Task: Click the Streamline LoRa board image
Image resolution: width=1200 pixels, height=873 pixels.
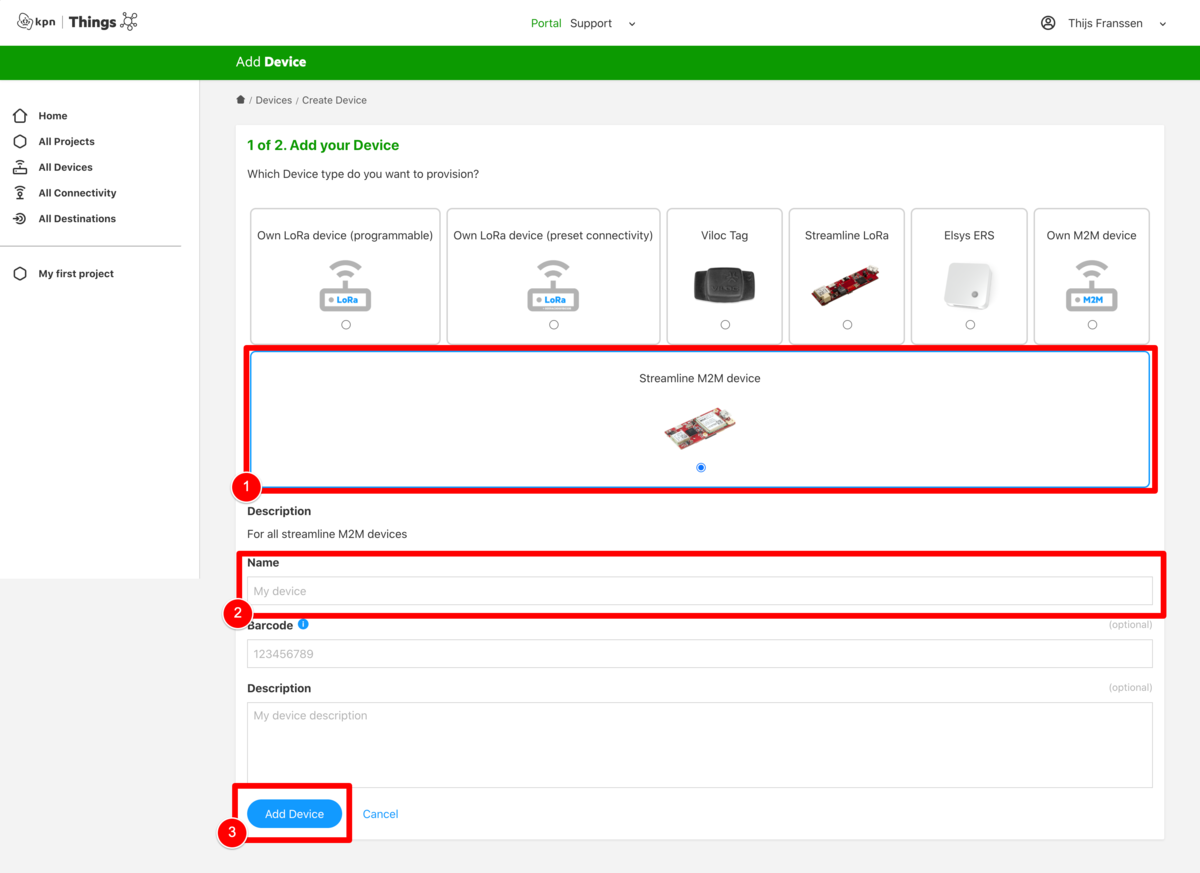Action: [847, 286]
